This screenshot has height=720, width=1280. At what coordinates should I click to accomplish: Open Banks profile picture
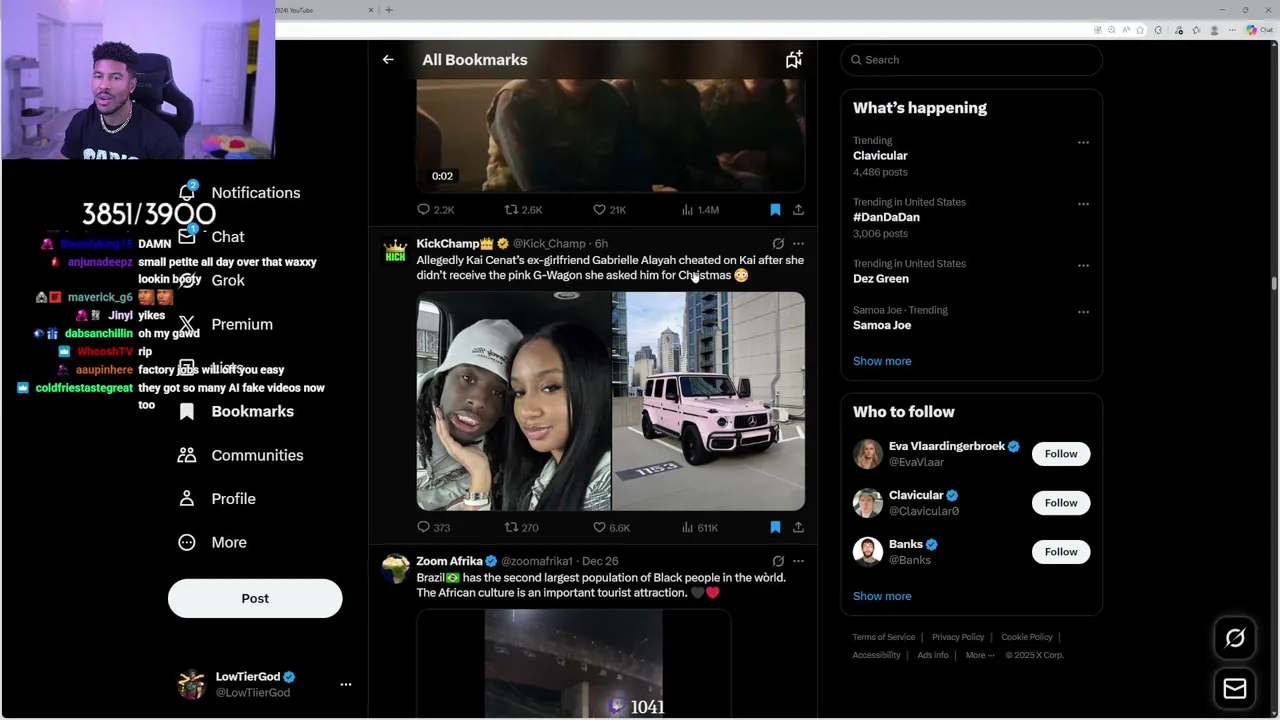pyautogui.click(x=867, y=552)
